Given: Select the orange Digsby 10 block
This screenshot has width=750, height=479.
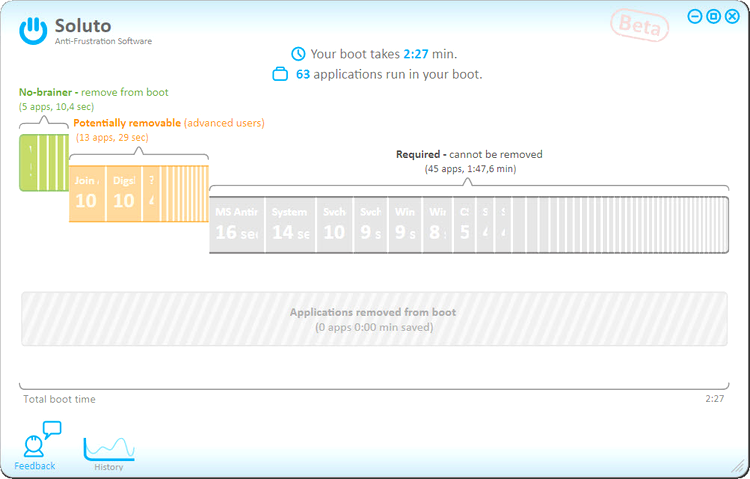Looking at the screenshot, I should click(124, 194).
